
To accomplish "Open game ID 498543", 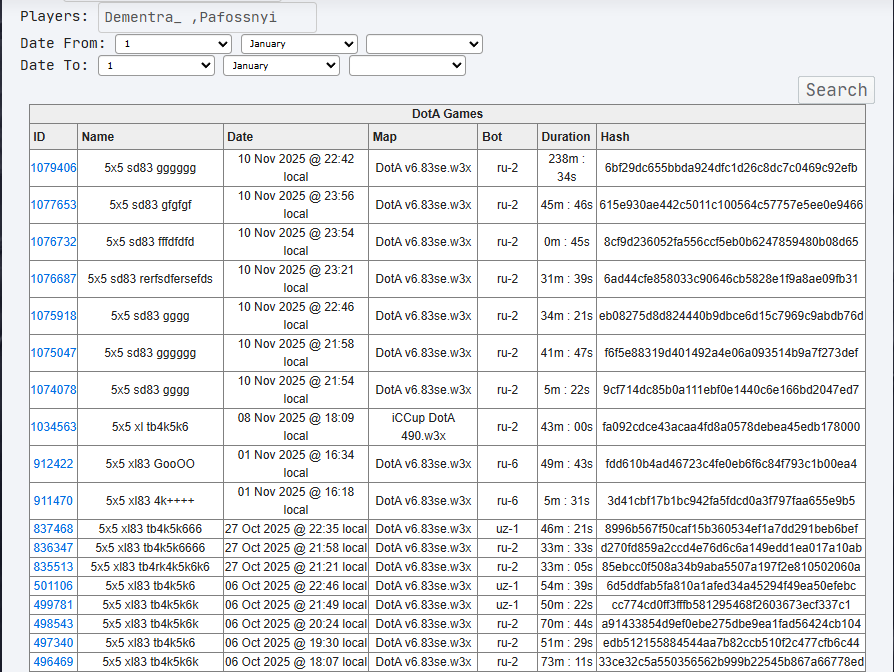I will [x=54, y=624].
